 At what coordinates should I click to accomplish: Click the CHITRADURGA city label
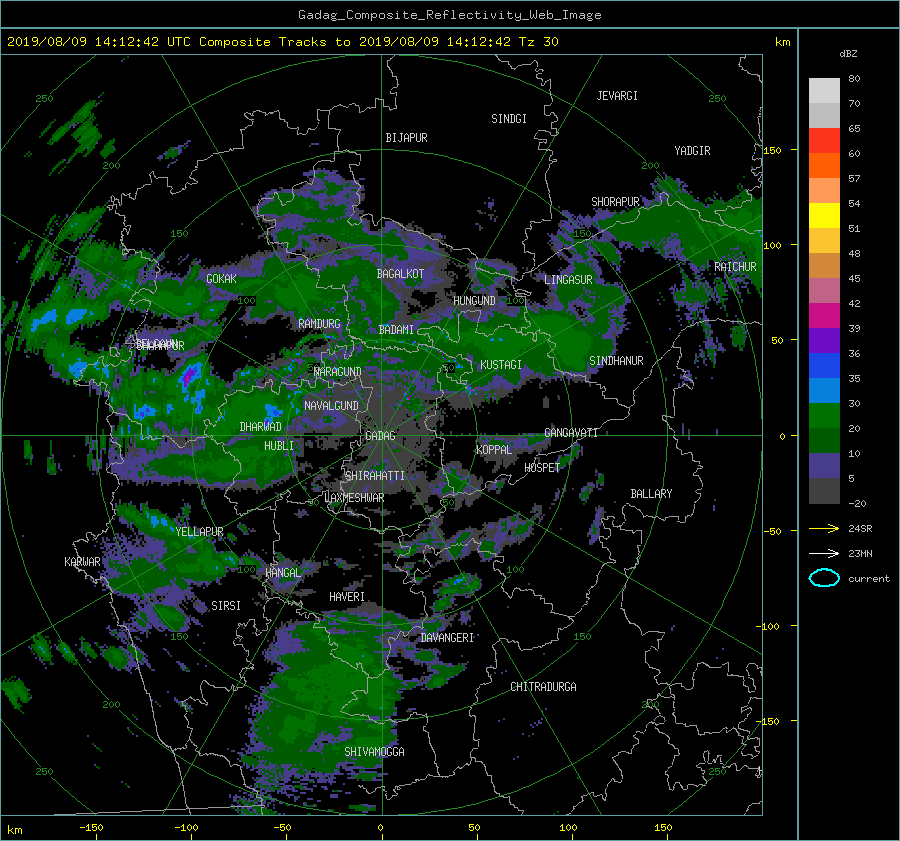pyautogui.click(x=543, y=687)
